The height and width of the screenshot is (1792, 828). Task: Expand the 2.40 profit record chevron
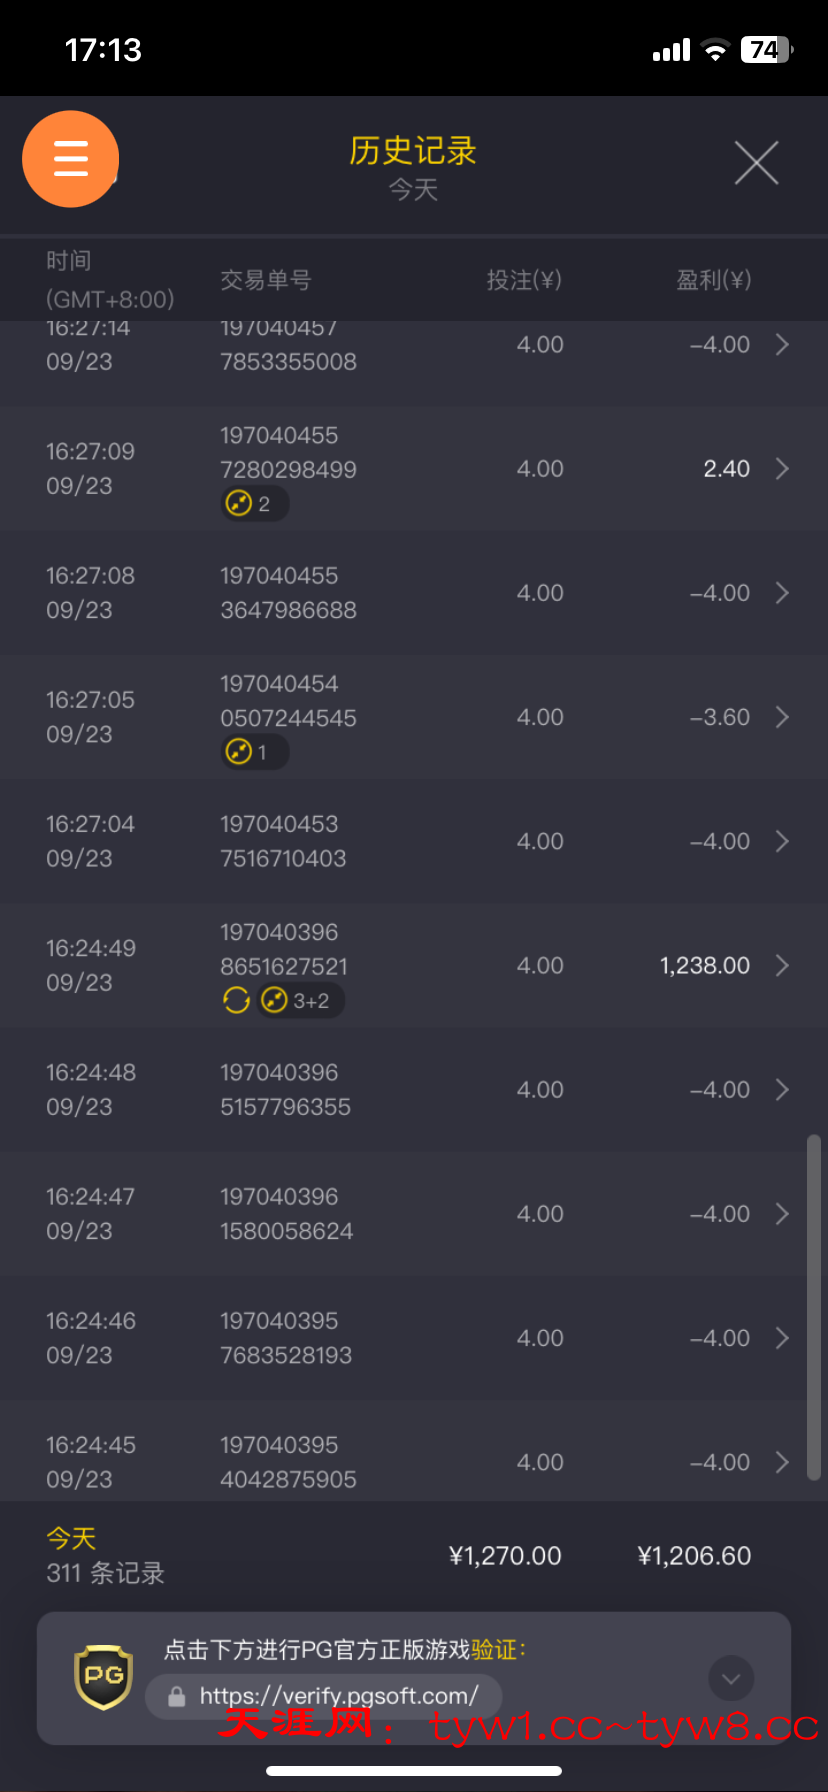pos(782,469)
